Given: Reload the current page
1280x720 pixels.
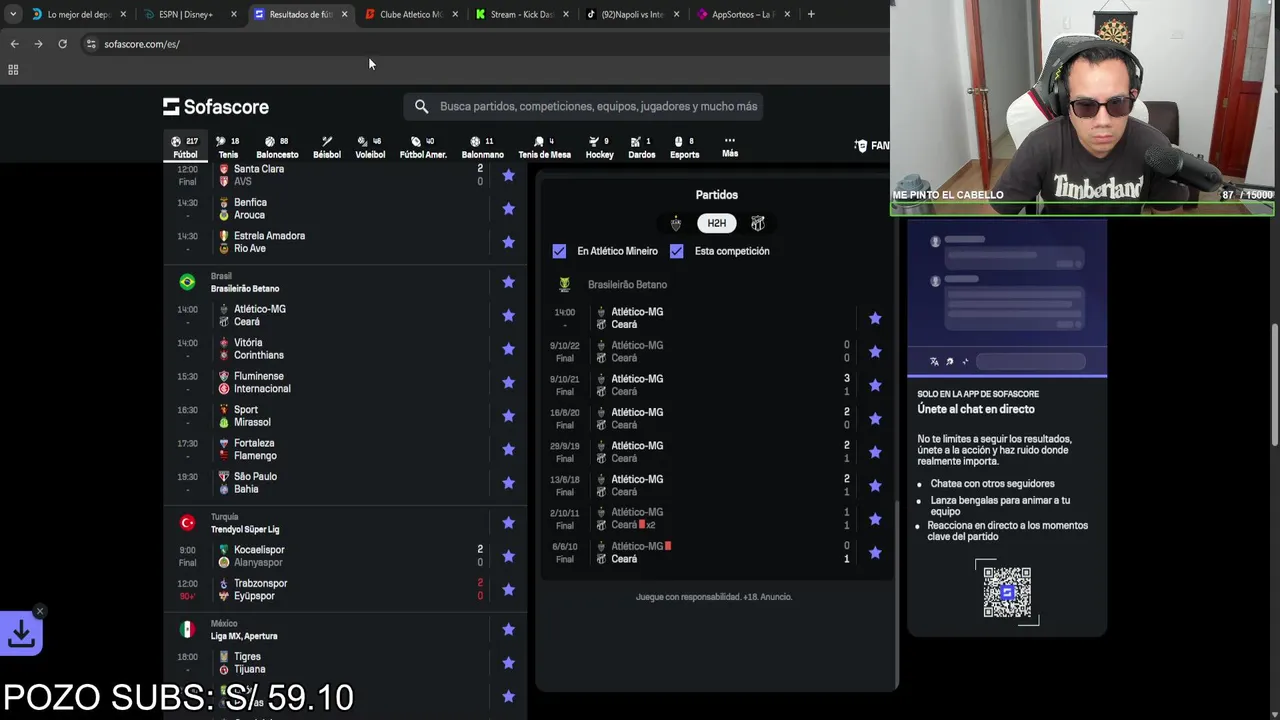Looking at the screenshot, I should [62, 44].
